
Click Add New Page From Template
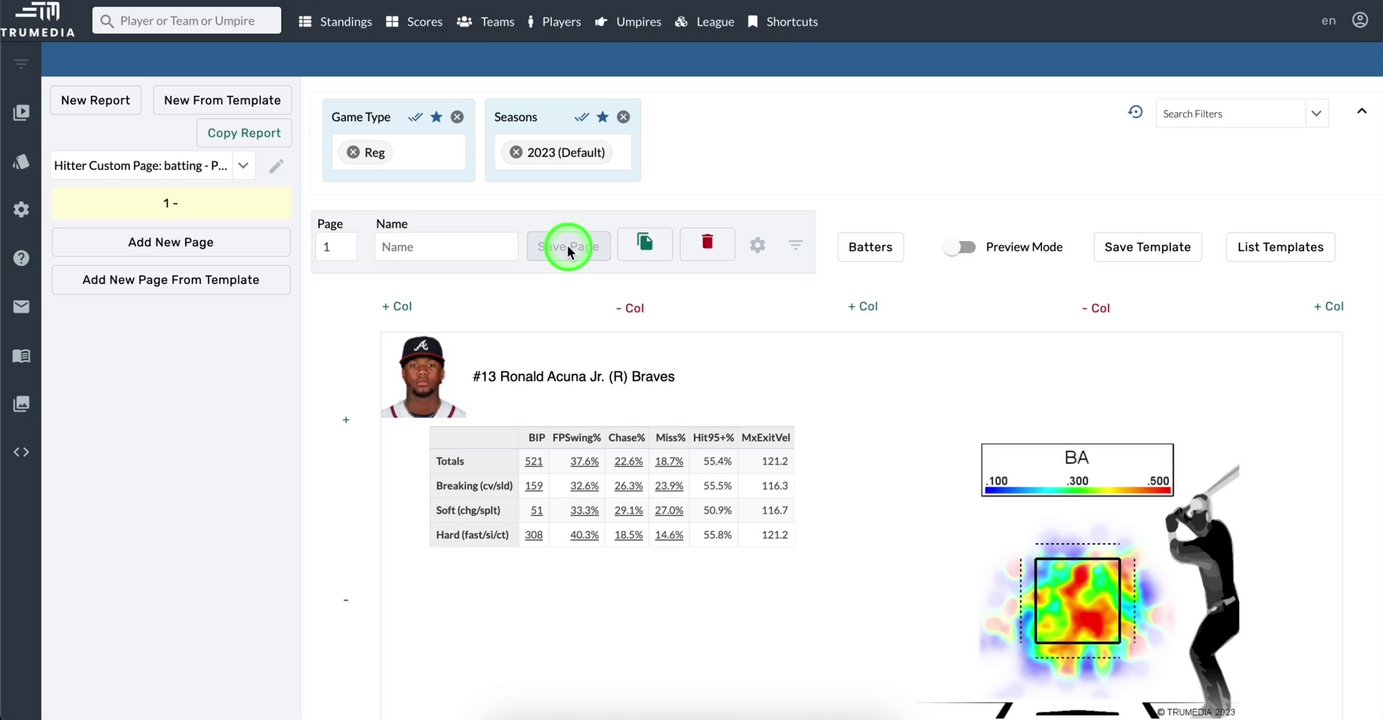click(171, 280)
